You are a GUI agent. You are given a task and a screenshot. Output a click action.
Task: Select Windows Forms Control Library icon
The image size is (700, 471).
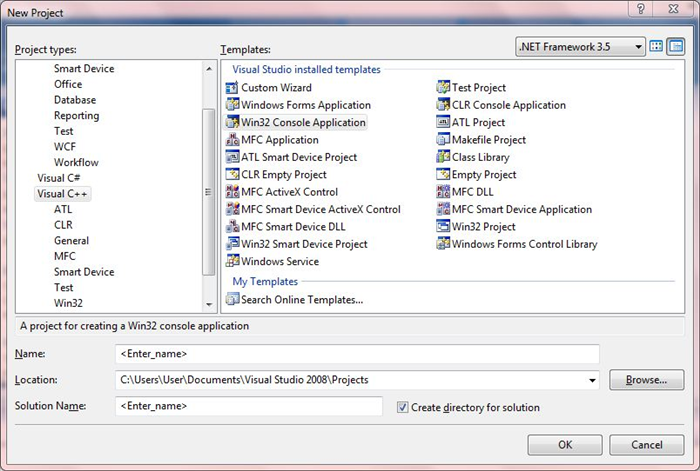[443, 244]
